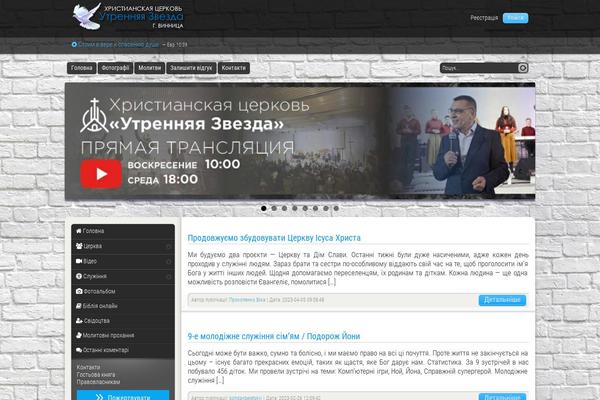Screen dimensions: 600x400
Task: Click the user icon beside Свідоцтва
Action: 79,321
